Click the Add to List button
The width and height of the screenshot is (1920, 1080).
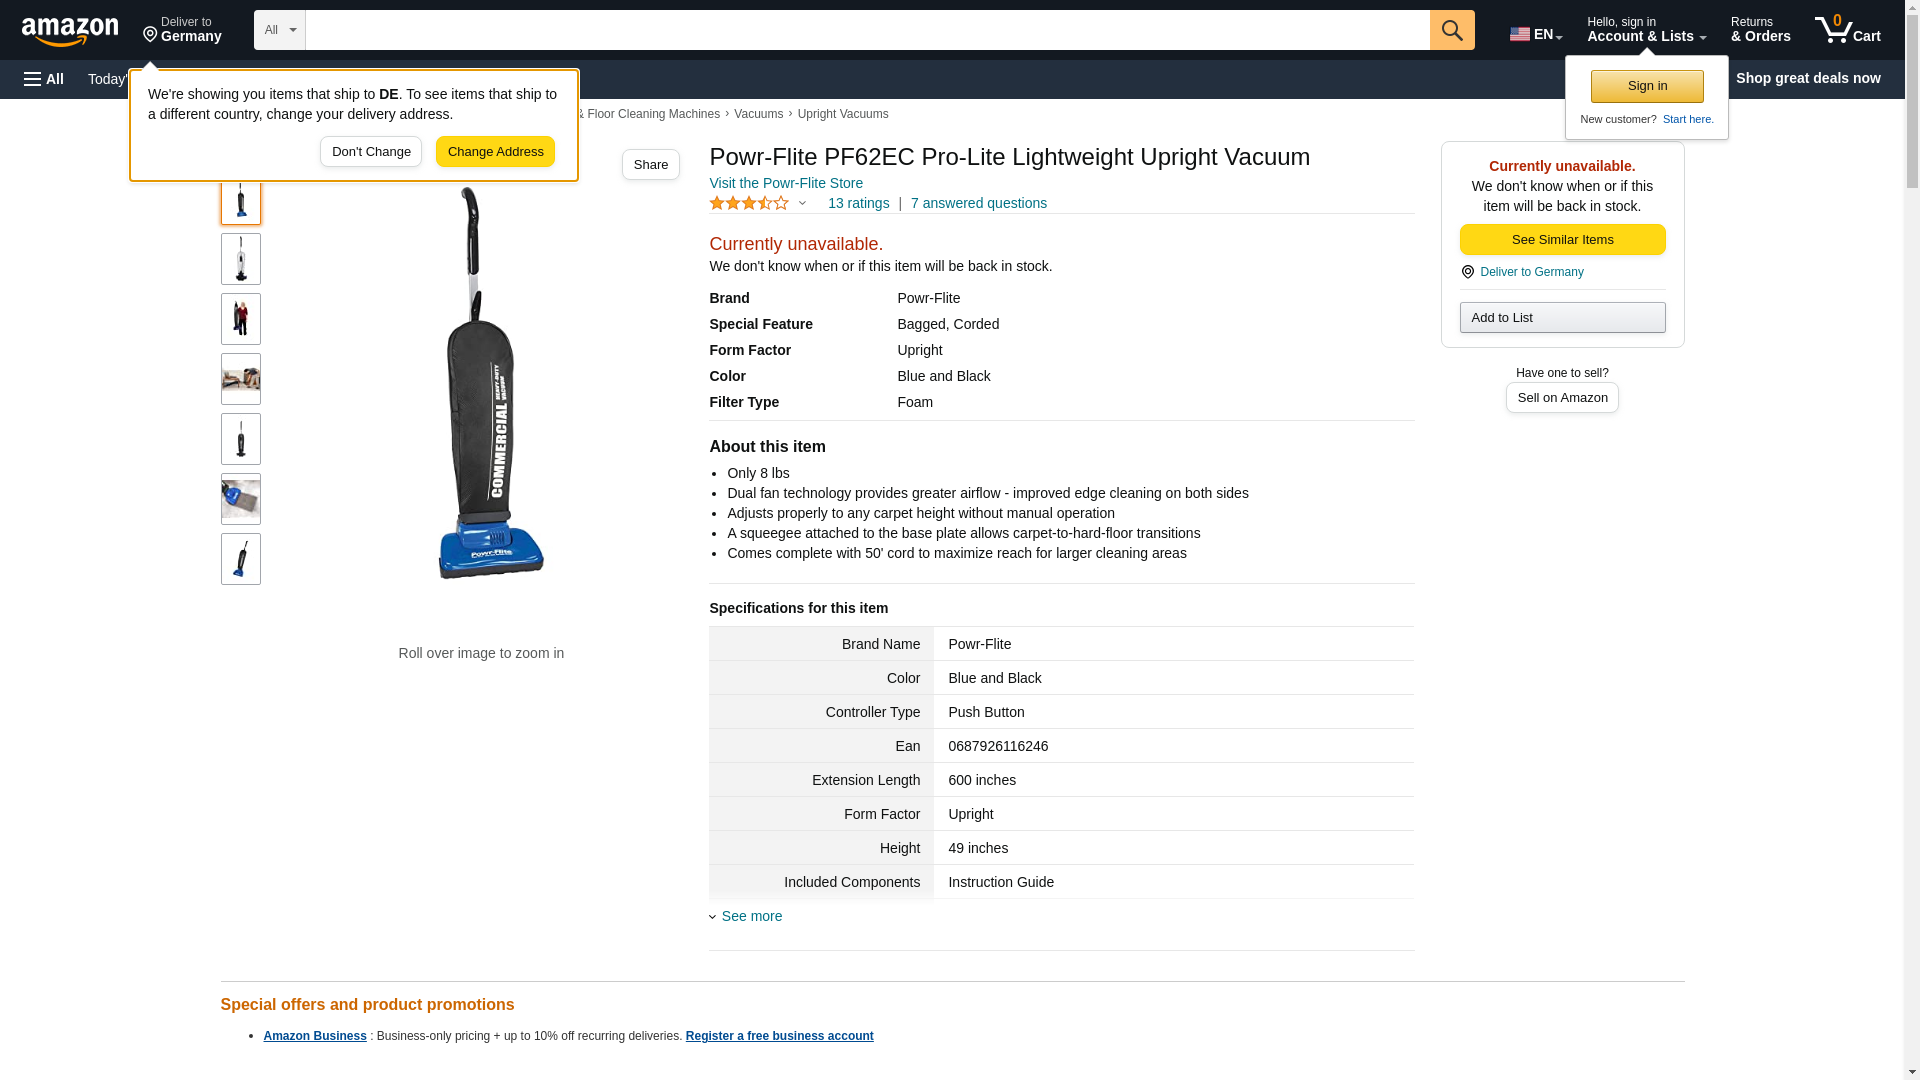1562,317
